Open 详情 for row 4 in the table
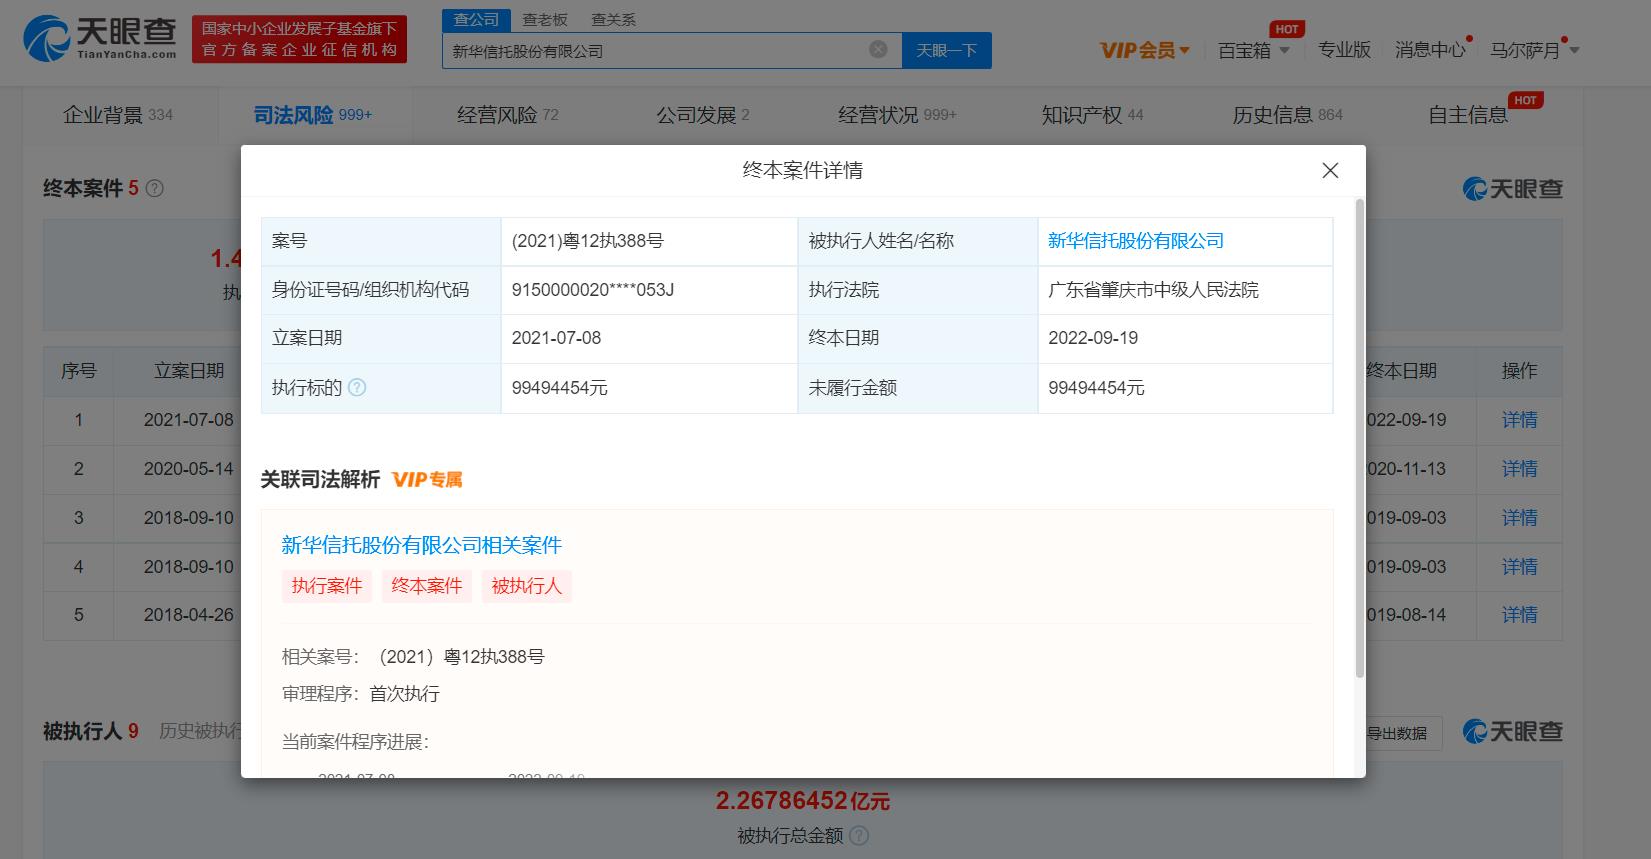1651x859 pixels. [1519, 567]
